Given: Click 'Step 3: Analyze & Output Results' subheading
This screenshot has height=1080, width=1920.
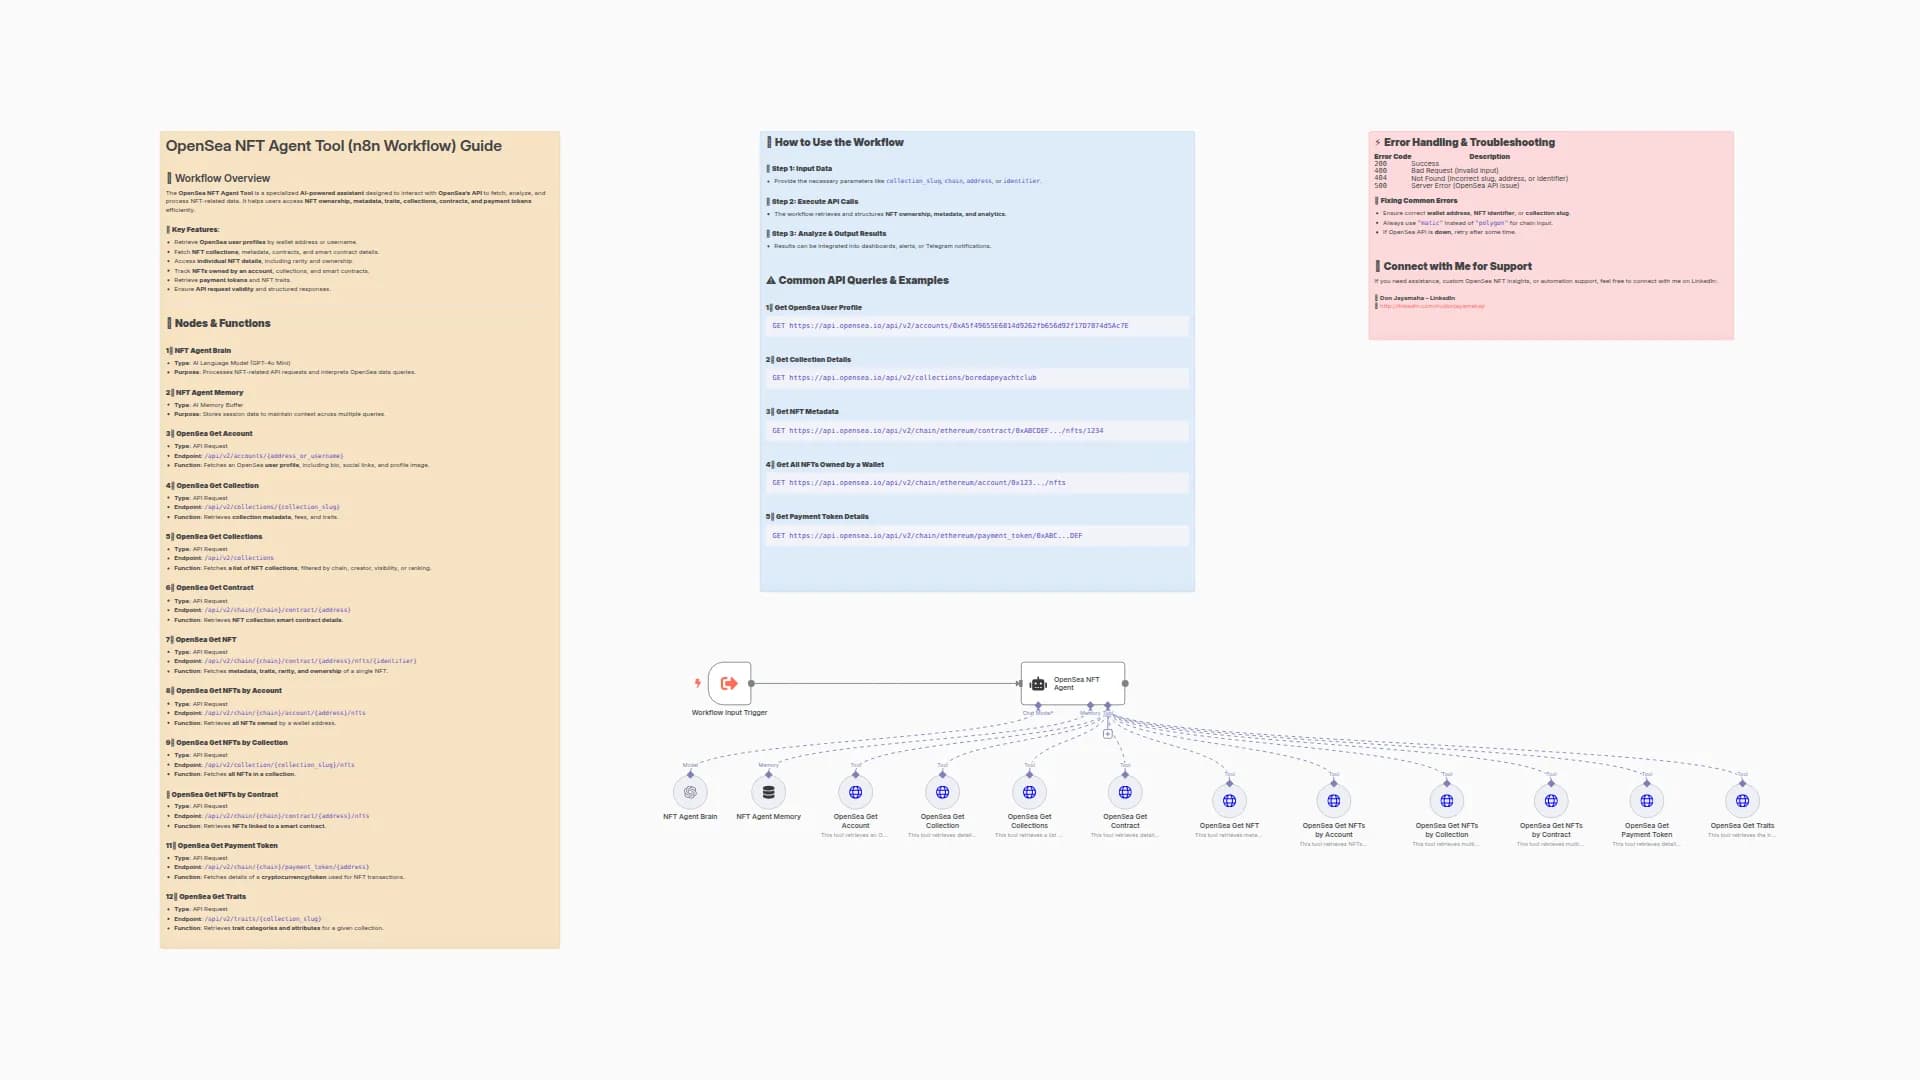Looking at the screenshot, I should (828, 234).
